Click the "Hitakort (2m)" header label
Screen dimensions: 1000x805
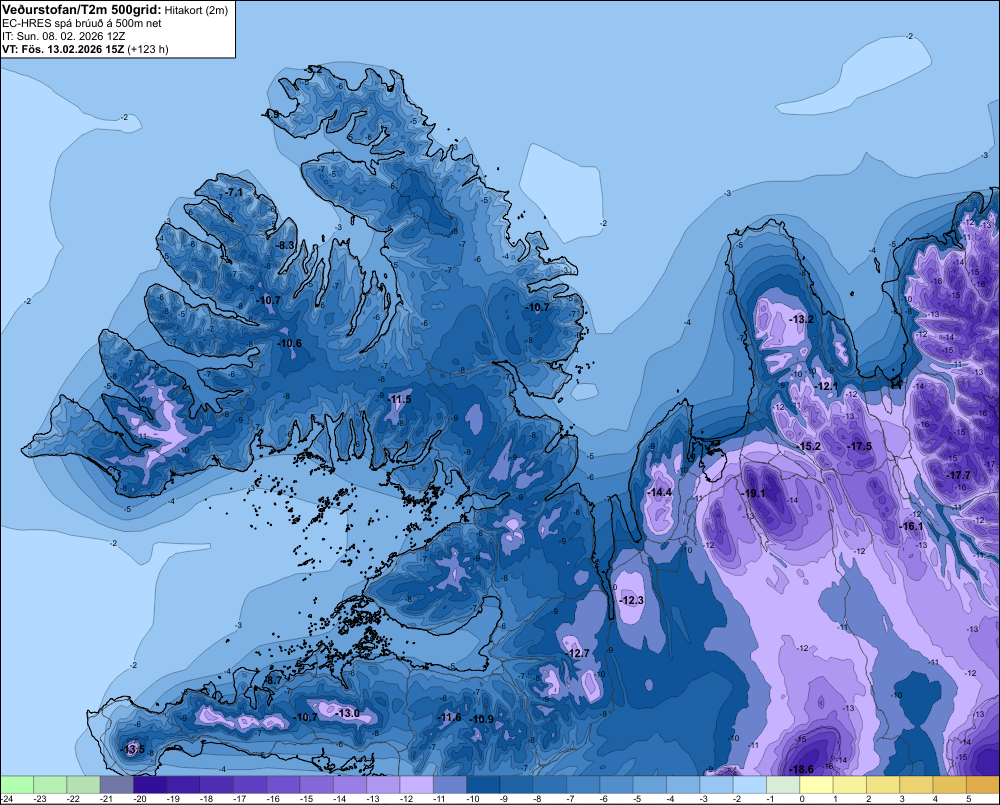tap(196, 10)
